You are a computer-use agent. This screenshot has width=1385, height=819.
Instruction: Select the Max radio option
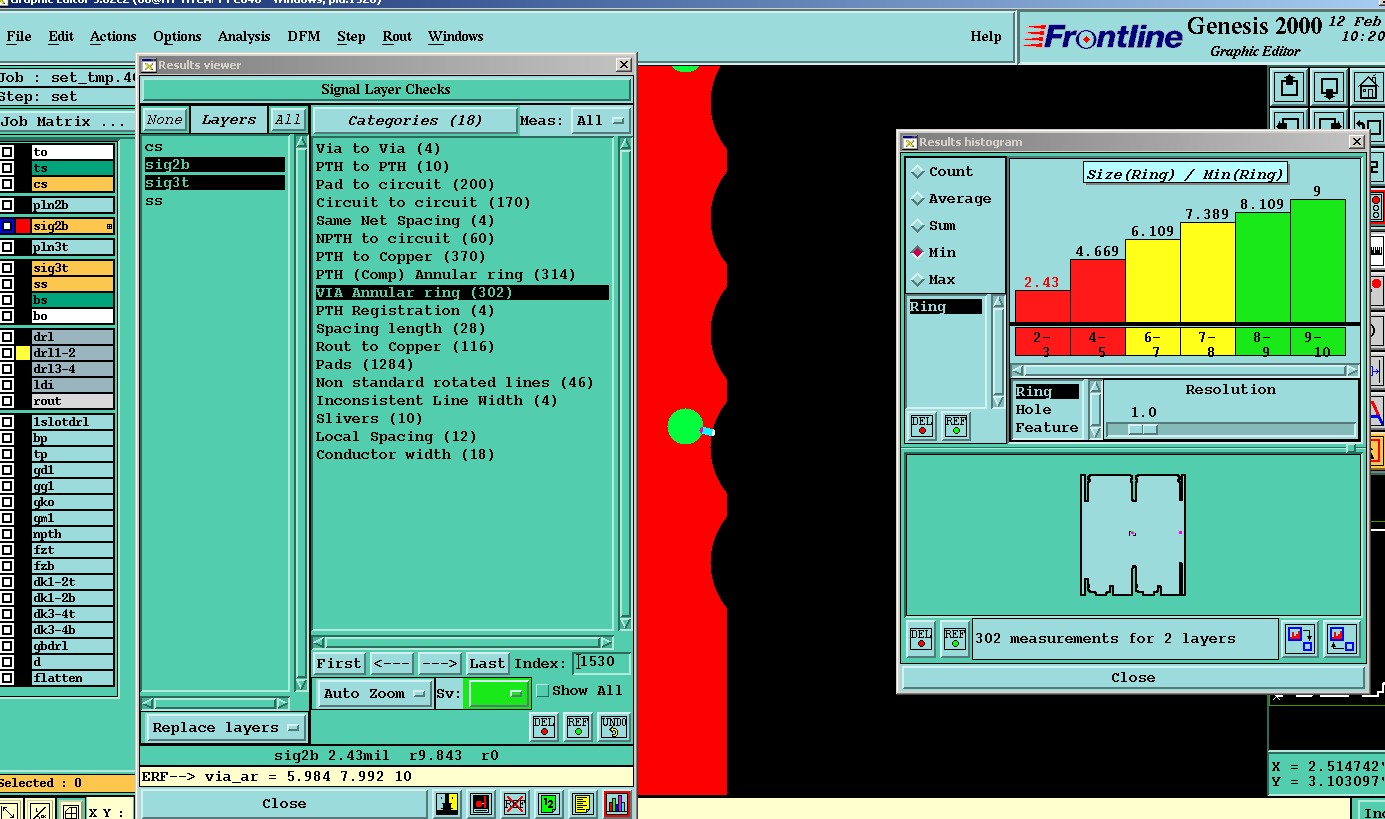coord(917,280)
